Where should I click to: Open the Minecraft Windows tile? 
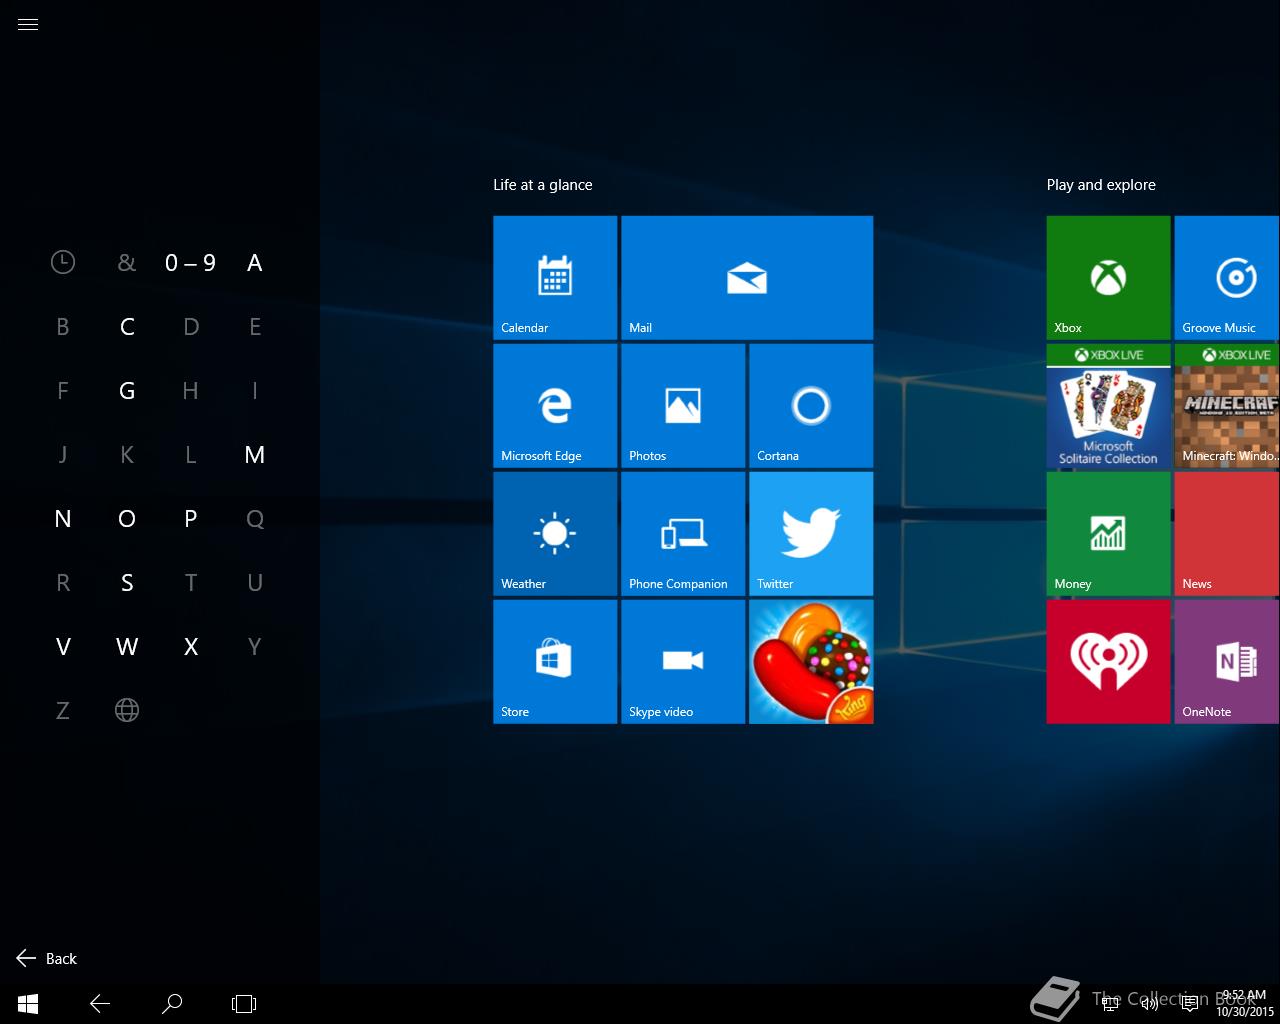point(1227,406)
